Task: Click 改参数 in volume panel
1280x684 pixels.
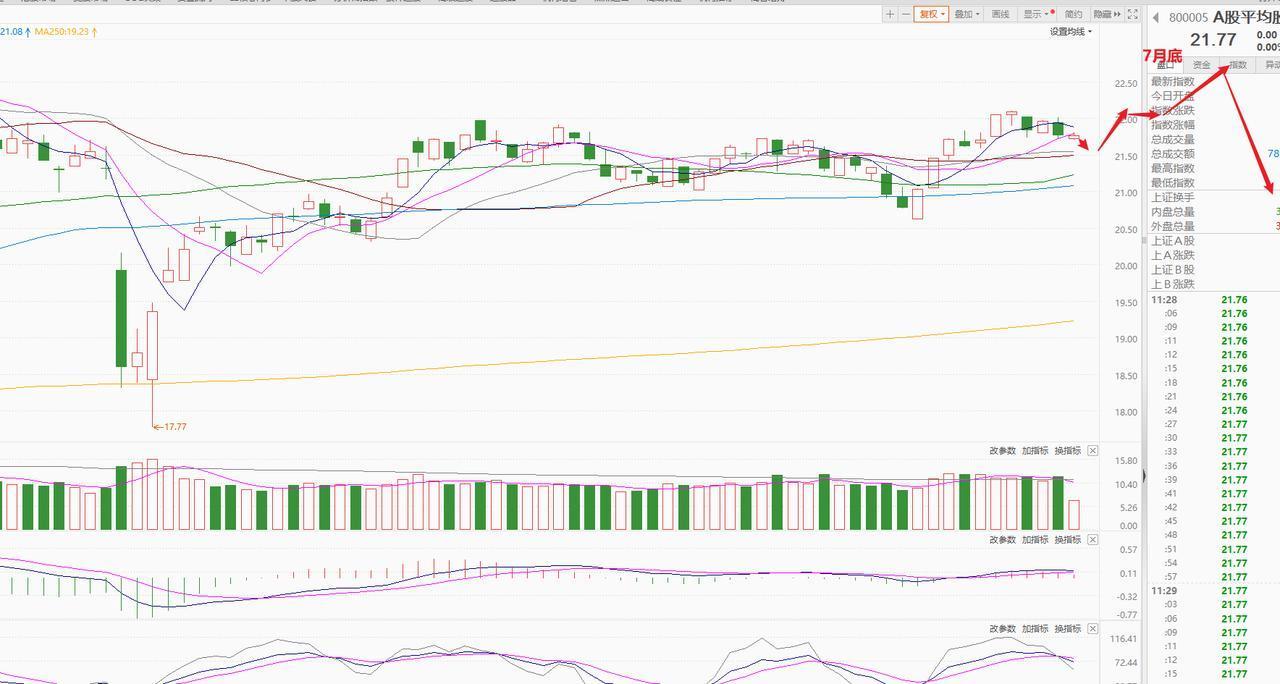Action: [x=1002, y=451]
